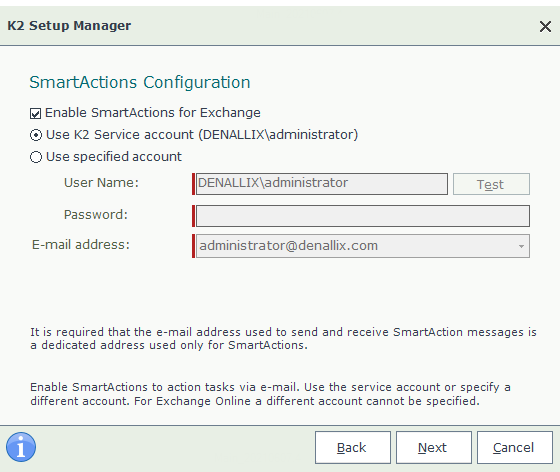The image size is (560, 472).
Task: Focus the Password input box
Action: 362,216
